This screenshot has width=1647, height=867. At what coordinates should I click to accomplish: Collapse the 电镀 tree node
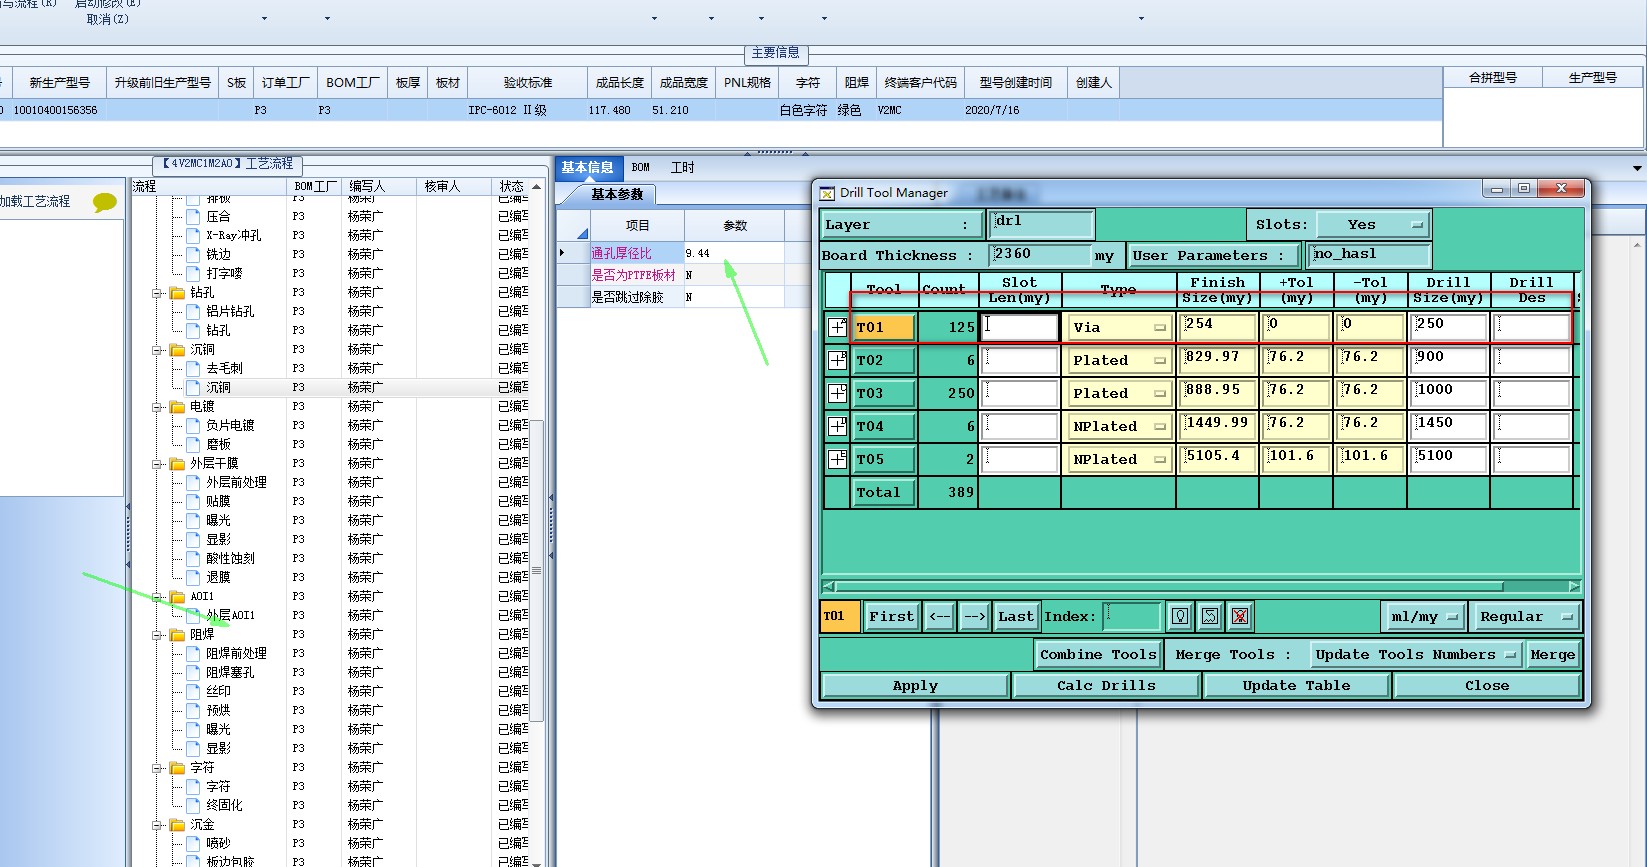(158, 407)
